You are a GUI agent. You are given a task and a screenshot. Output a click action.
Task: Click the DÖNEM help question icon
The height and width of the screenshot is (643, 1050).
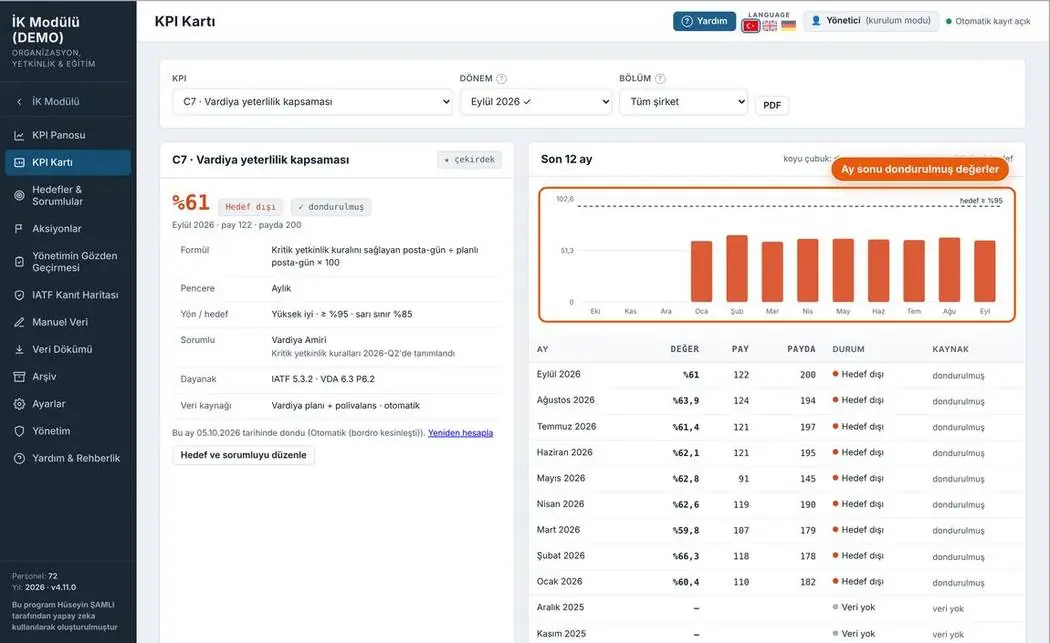click(501, 78)
